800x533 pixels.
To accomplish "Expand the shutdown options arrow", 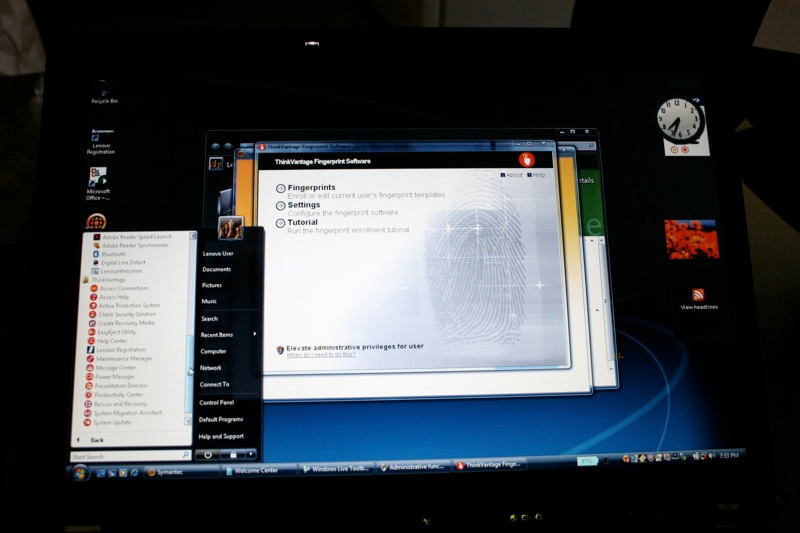I will coord(251,454).
